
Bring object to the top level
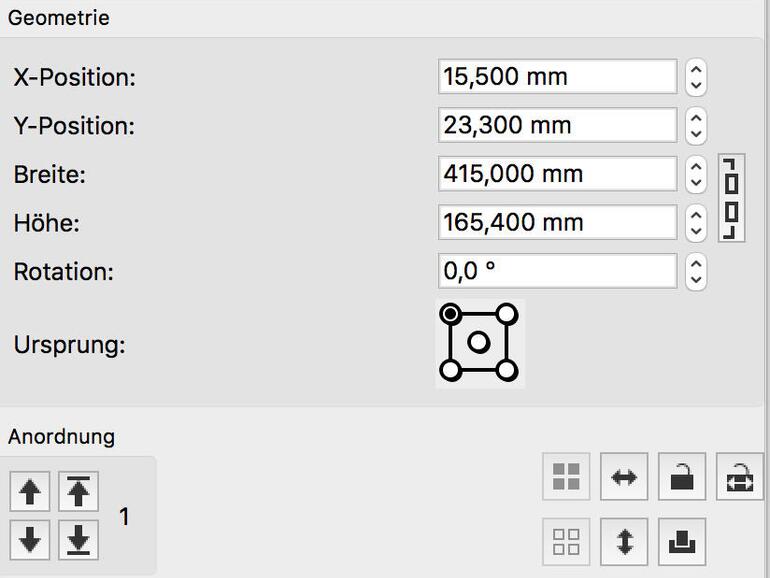(x=79, y=492)
